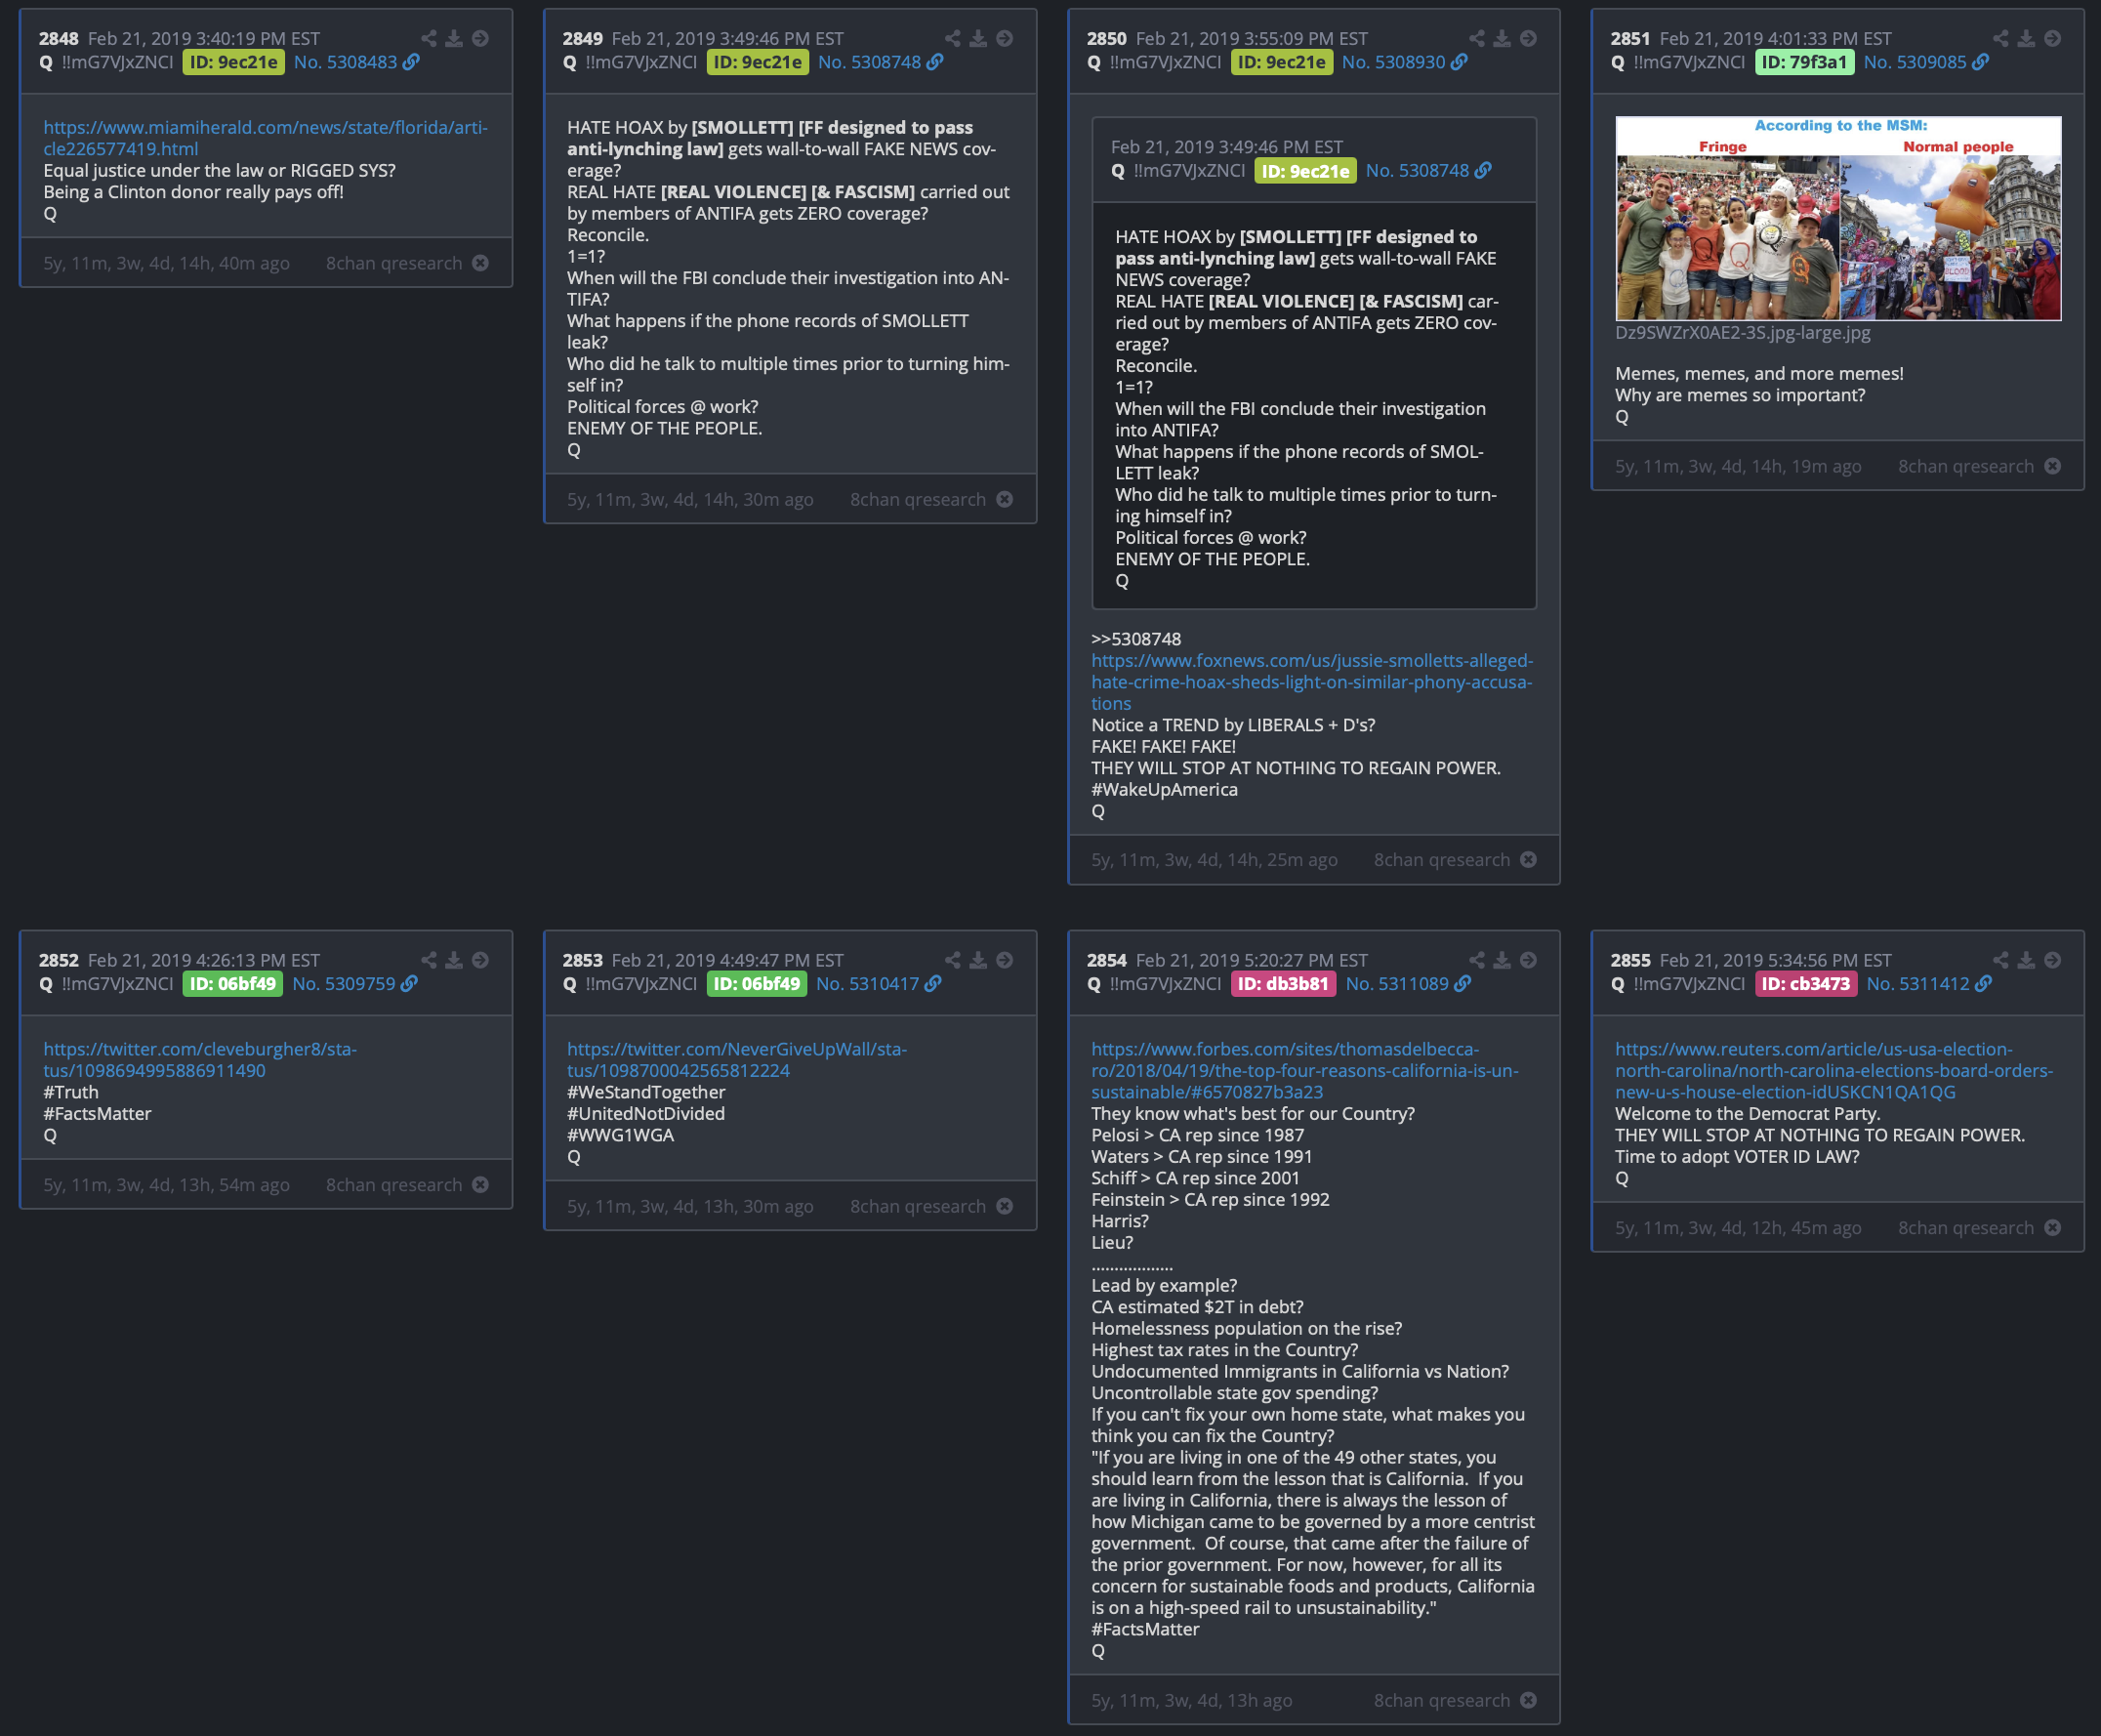Click download icon on post 2848
Image resolution: width=2101 pixels, height=1736 pixels.
[454, 38]
